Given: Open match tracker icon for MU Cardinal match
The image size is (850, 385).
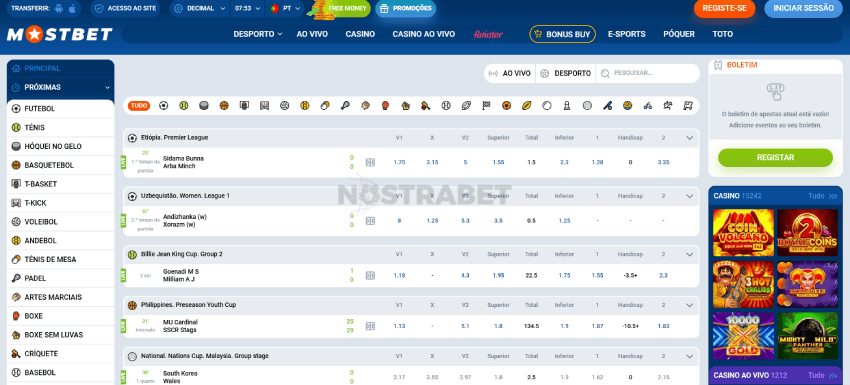Looking at the screenshot, I should (370, 326).
